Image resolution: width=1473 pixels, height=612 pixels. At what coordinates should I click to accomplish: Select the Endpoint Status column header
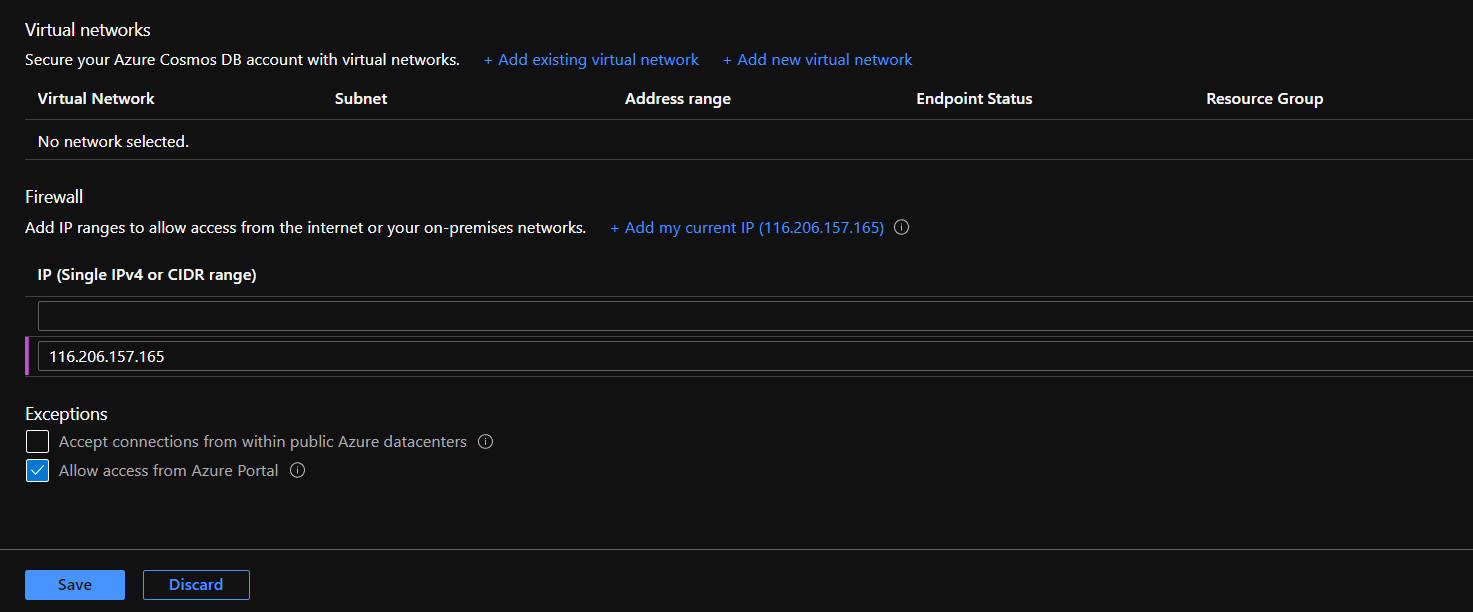(x=974, y=99)
